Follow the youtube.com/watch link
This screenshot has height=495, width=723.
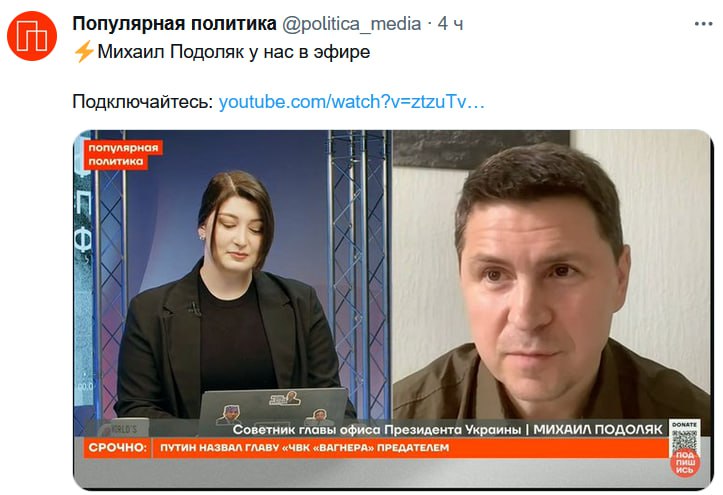pyautogui.click(x=352, y=101)
